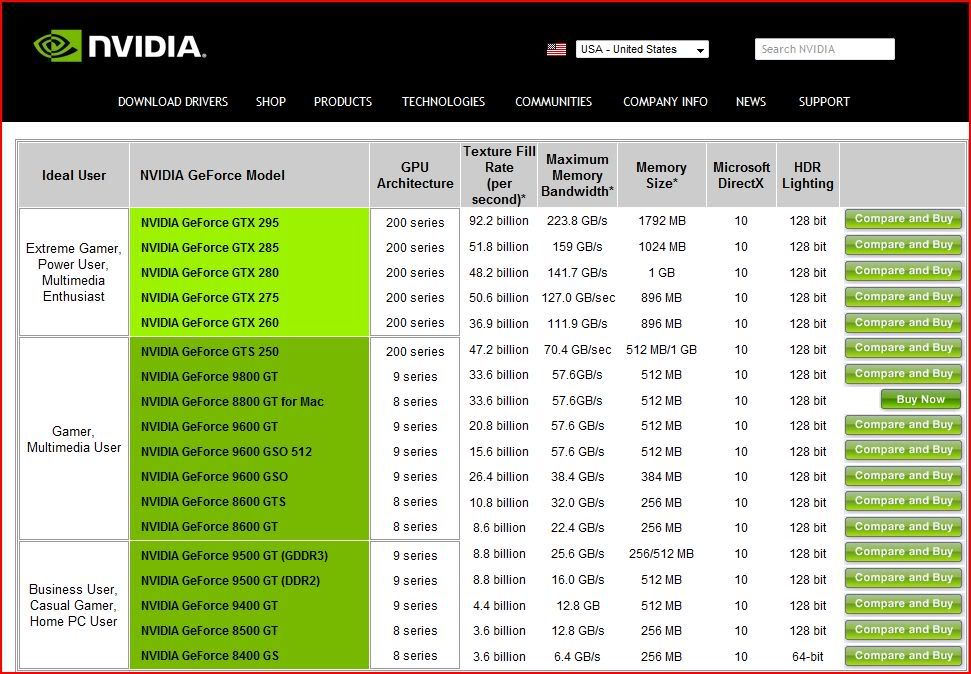Viewport: 971px width, 674px height.
Task: Open the Shop menu item
Action: coord(270,102)
